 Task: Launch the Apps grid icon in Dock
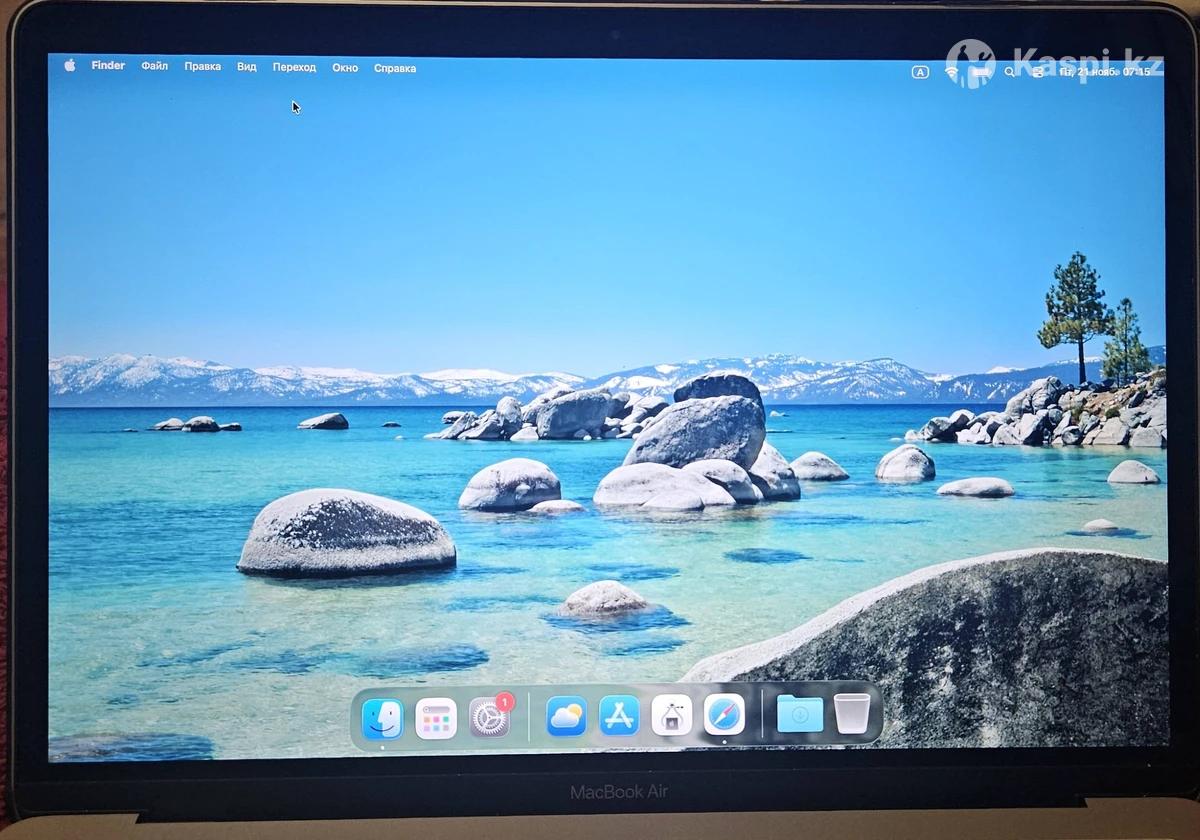tap(436, 718)
